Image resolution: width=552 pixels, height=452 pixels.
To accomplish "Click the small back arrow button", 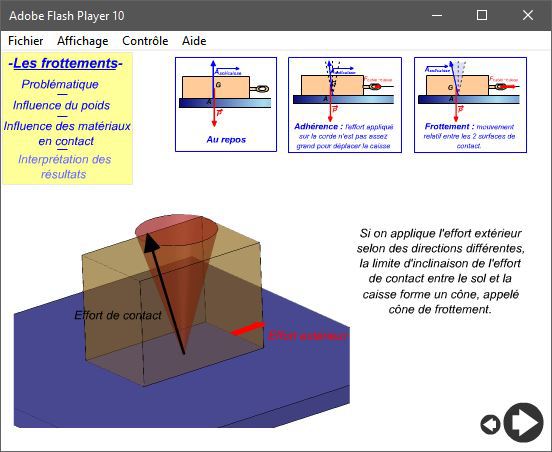I will coord(490,424).
